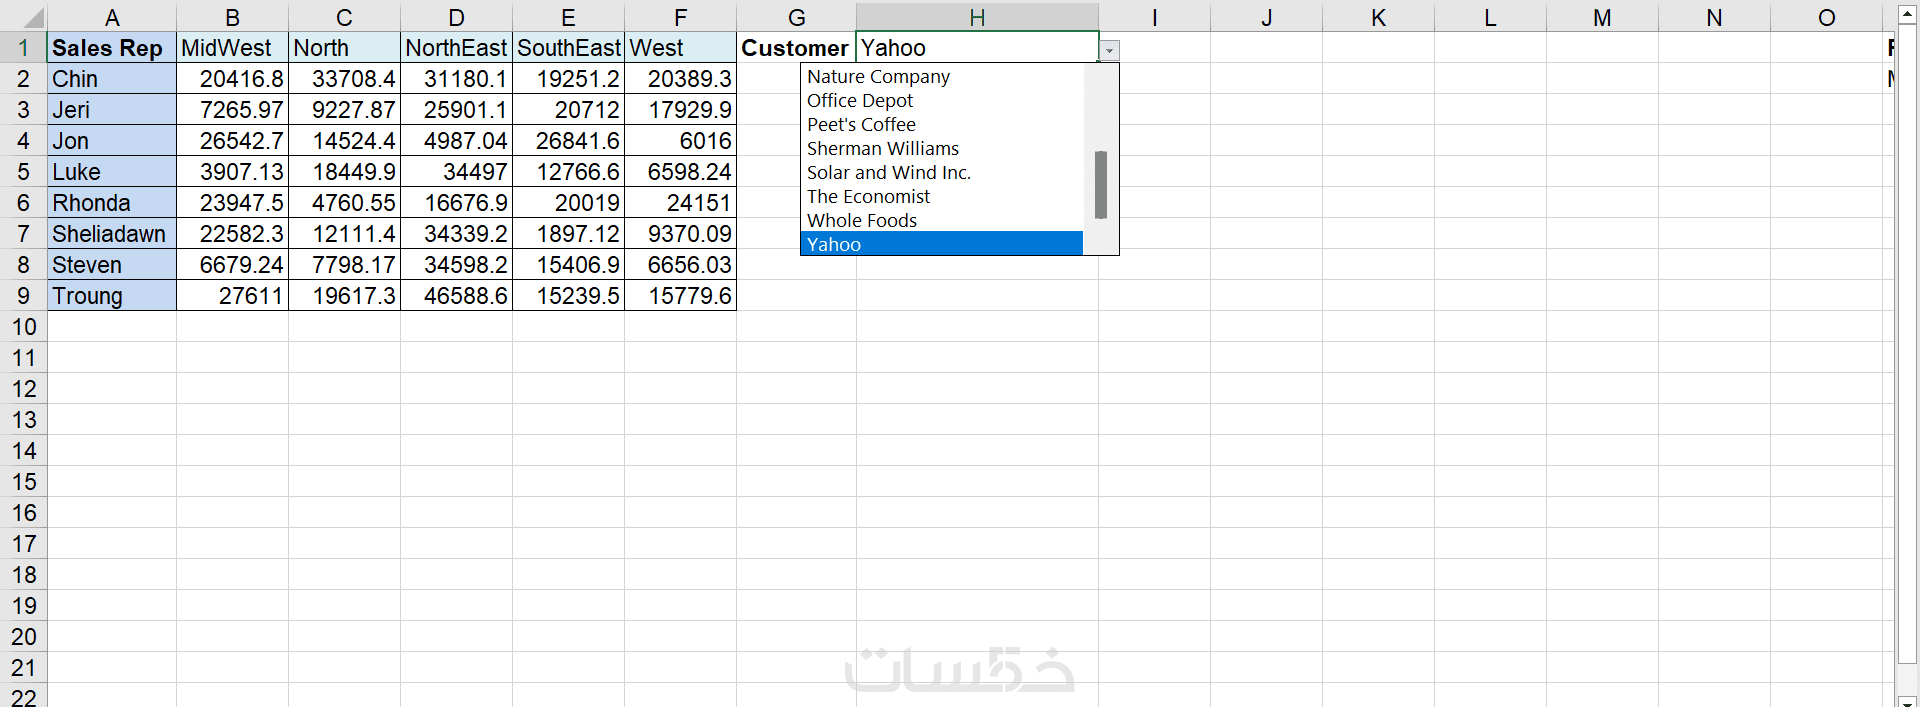This screenshot has height=707, width=1920.
Task: Click the Customer label cell G1
Action: (x=796, y=48)
